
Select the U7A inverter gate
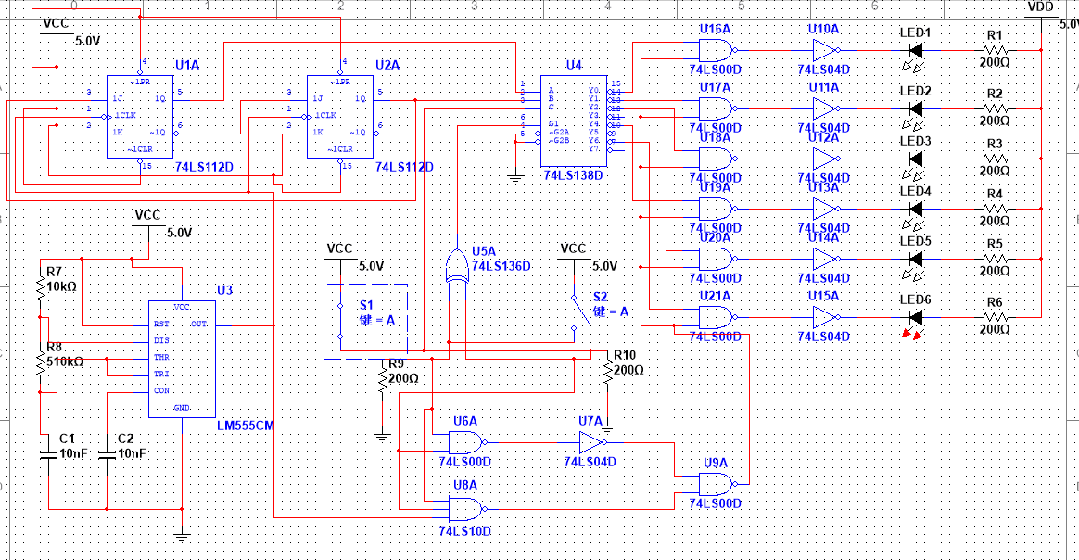point(594,442)
